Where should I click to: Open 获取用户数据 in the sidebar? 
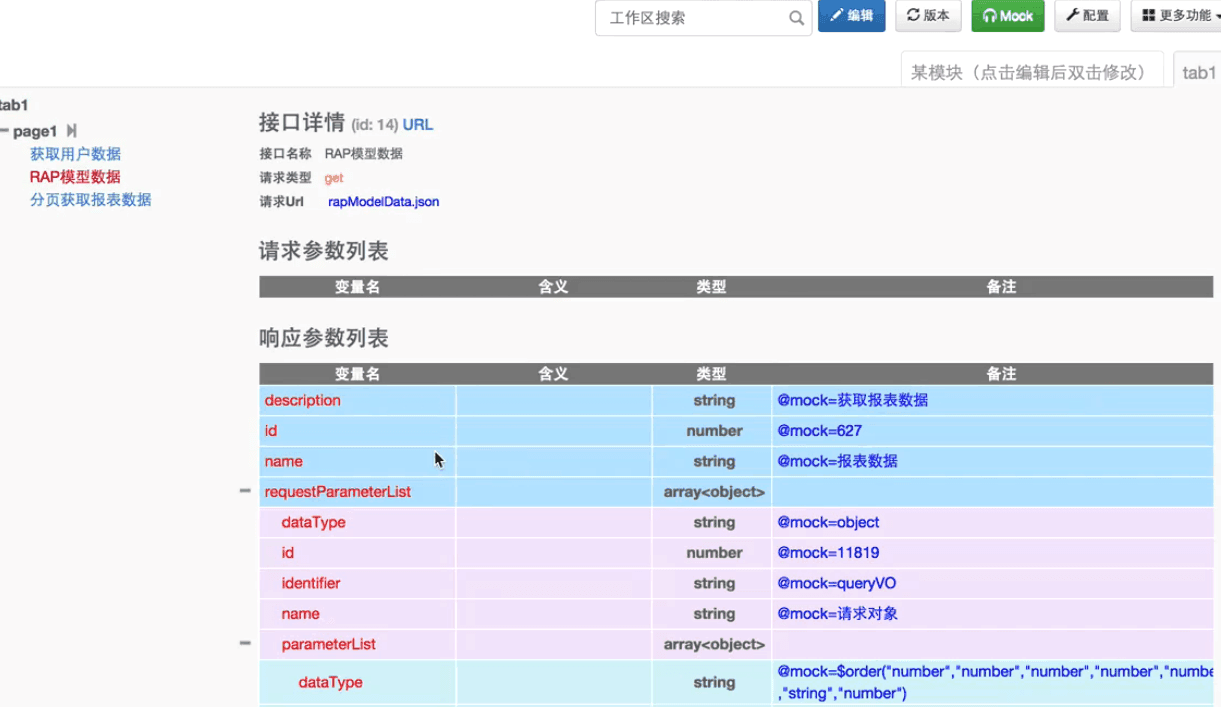[x=75, y=154]
